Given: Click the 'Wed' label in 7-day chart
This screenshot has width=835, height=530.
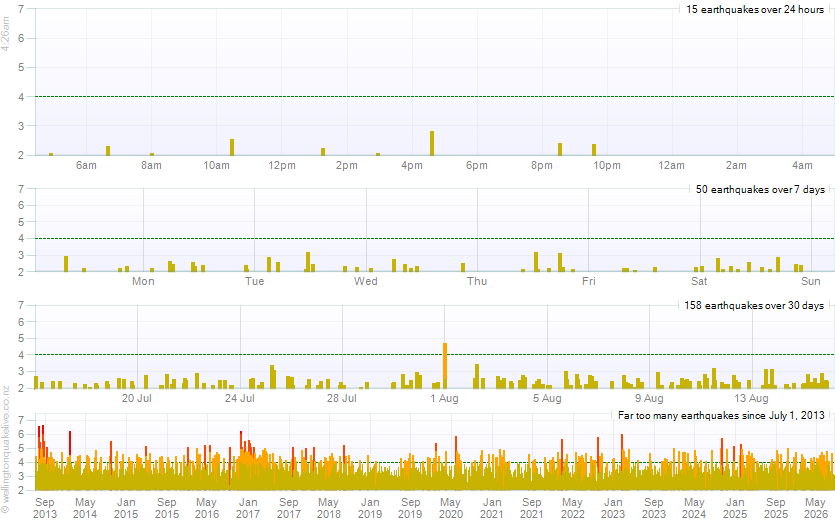Looking at the screenshot, I should tap(366, 281).
